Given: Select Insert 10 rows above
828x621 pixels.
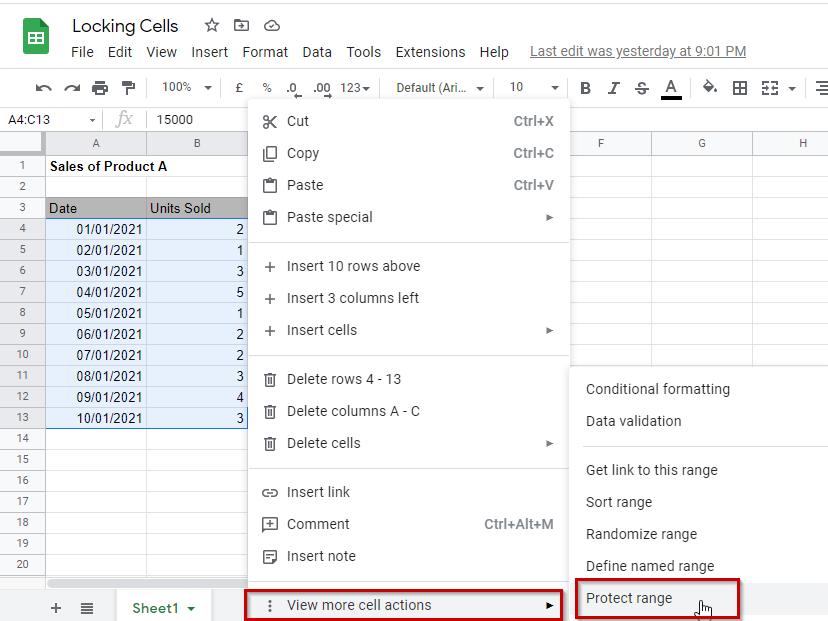Looking at the screenshot, I should point(409,266).
